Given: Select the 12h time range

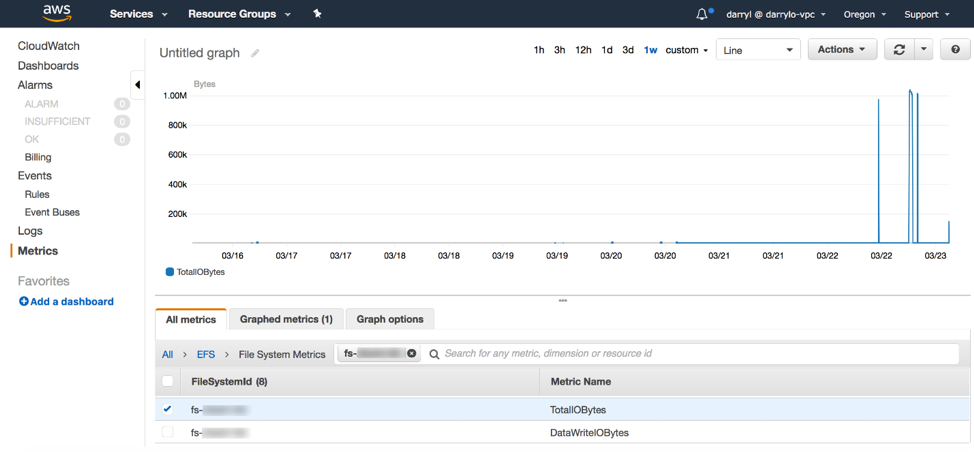Looking at the screenshot, I should (583, 50).
